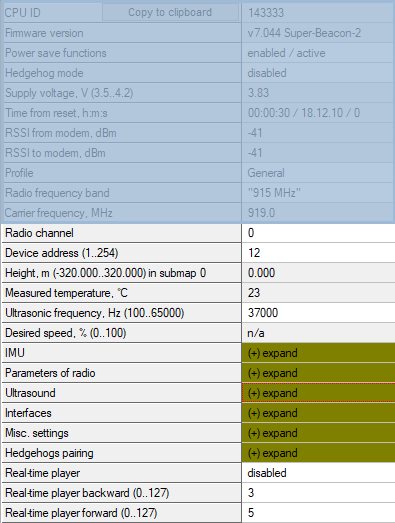Click Device address (1..254) label
The height and width of the screenshot is (523, 395).
coord(62,253)
